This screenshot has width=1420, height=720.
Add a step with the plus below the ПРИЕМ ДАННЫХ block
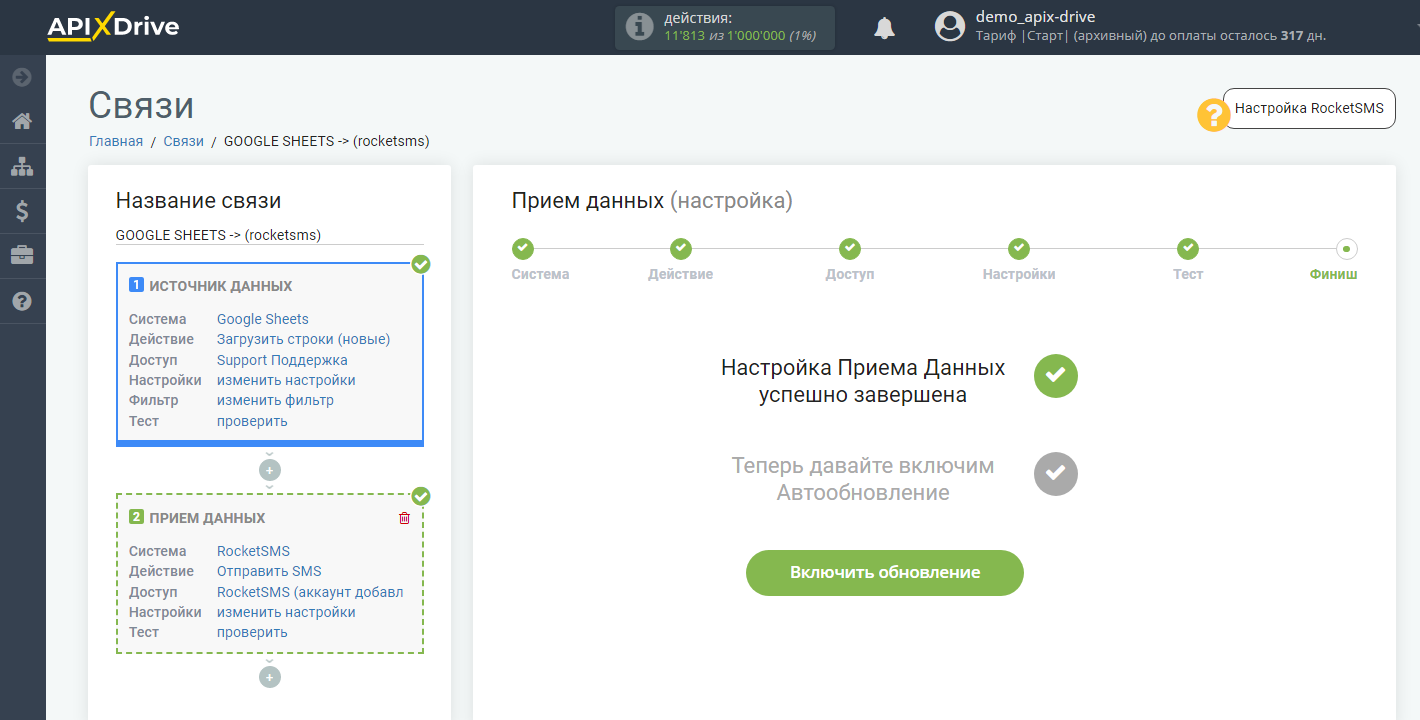[270, 677]
